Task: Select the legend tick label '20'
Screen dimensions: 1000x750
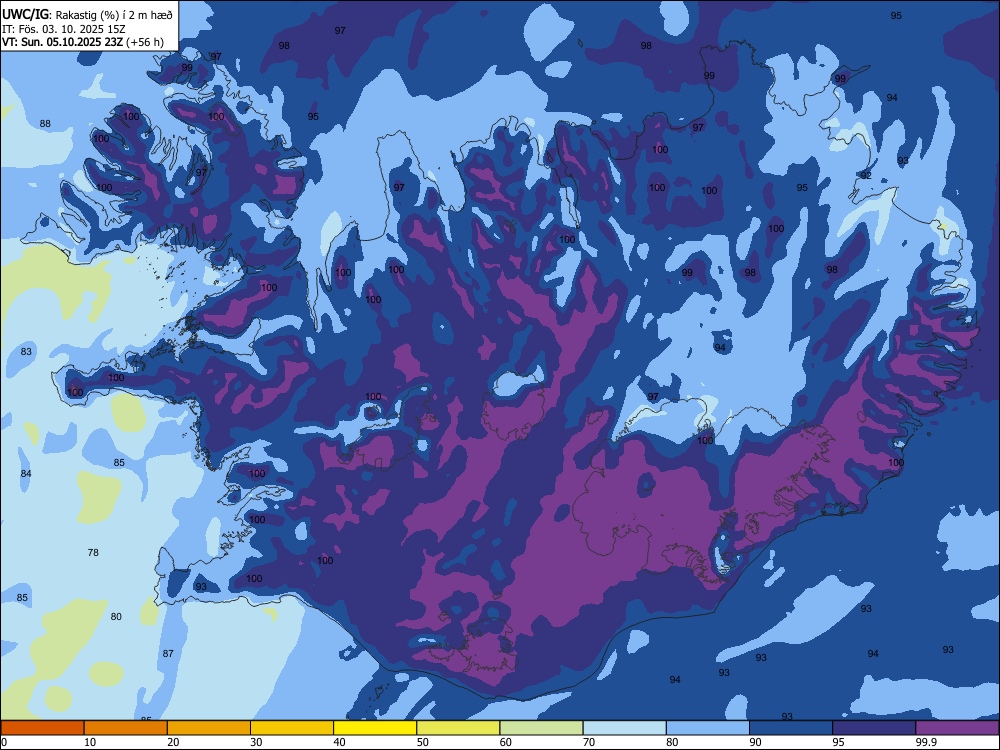Action: pos(173,742)
